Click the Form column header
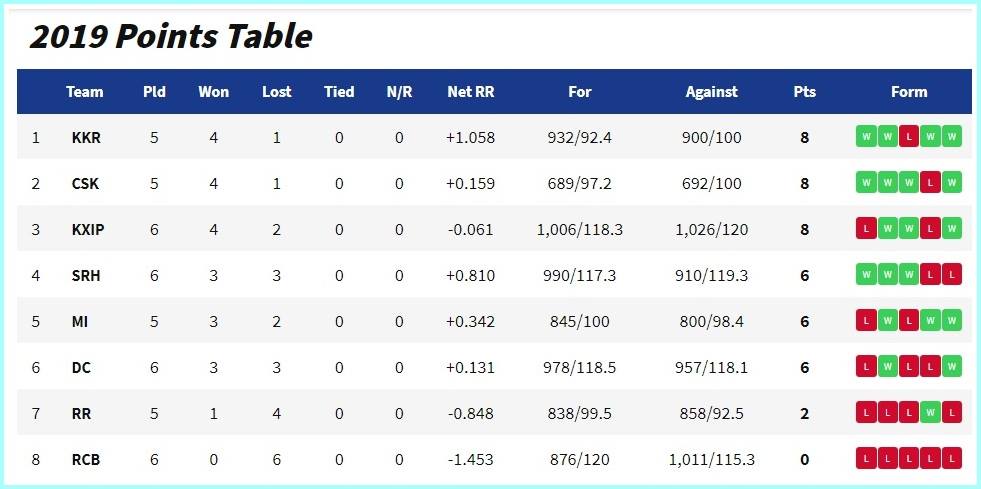 coord(908,92)
